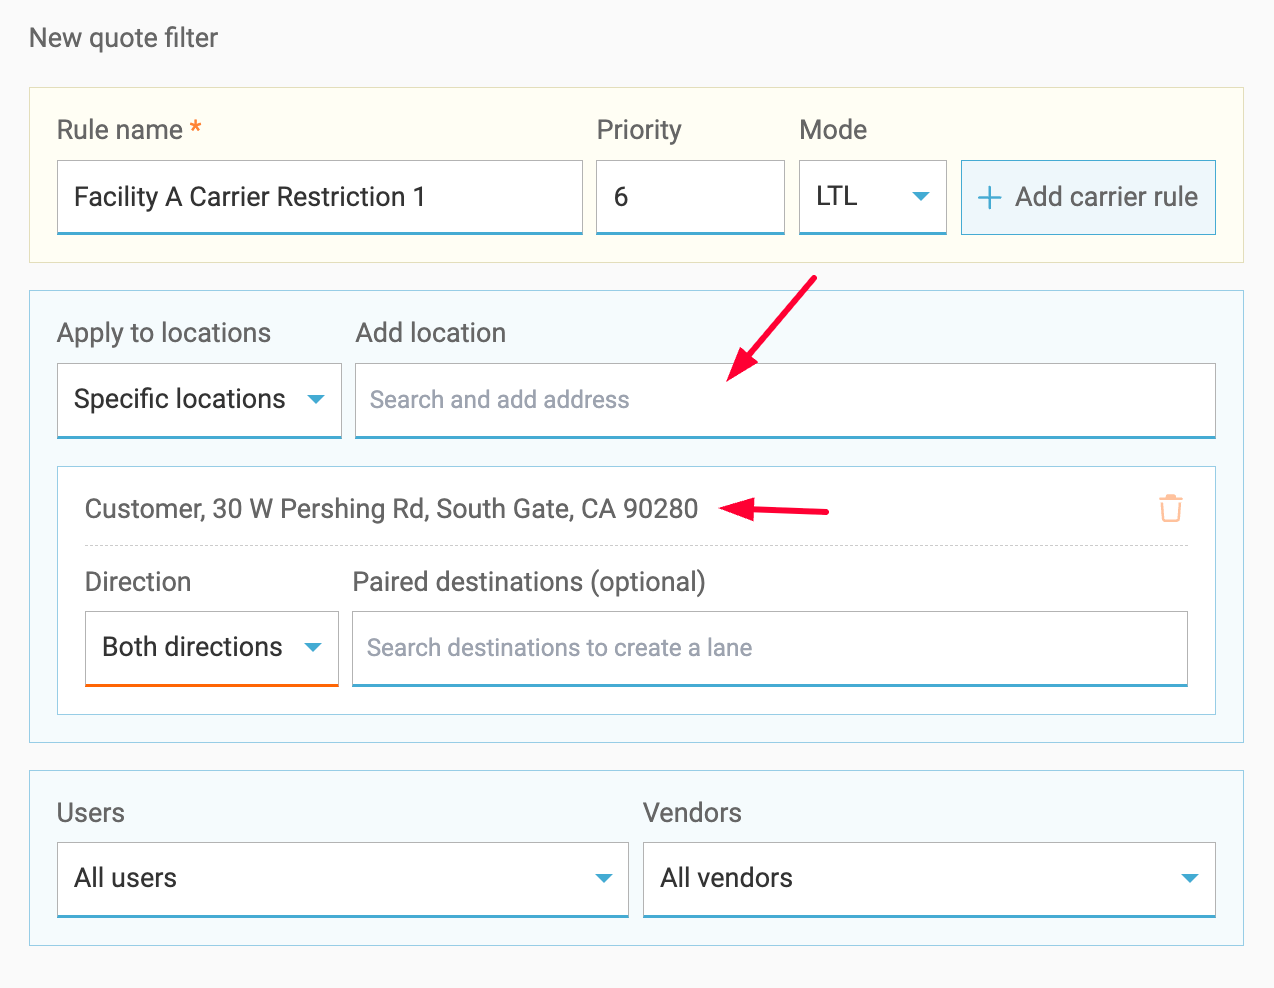Click the plus icon on Add carrier rule

click(x=989, y=198)
